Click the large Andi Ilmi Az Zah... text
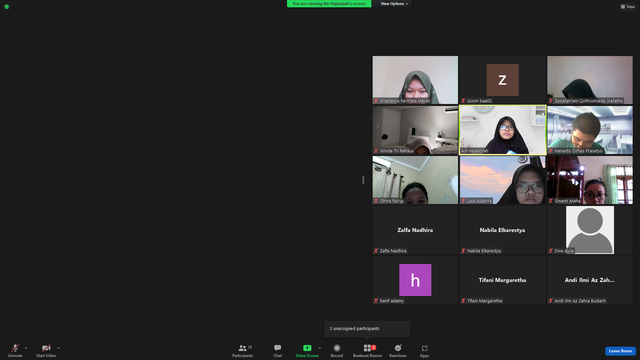Screen dimensions: 640x360 pos(590,280)
